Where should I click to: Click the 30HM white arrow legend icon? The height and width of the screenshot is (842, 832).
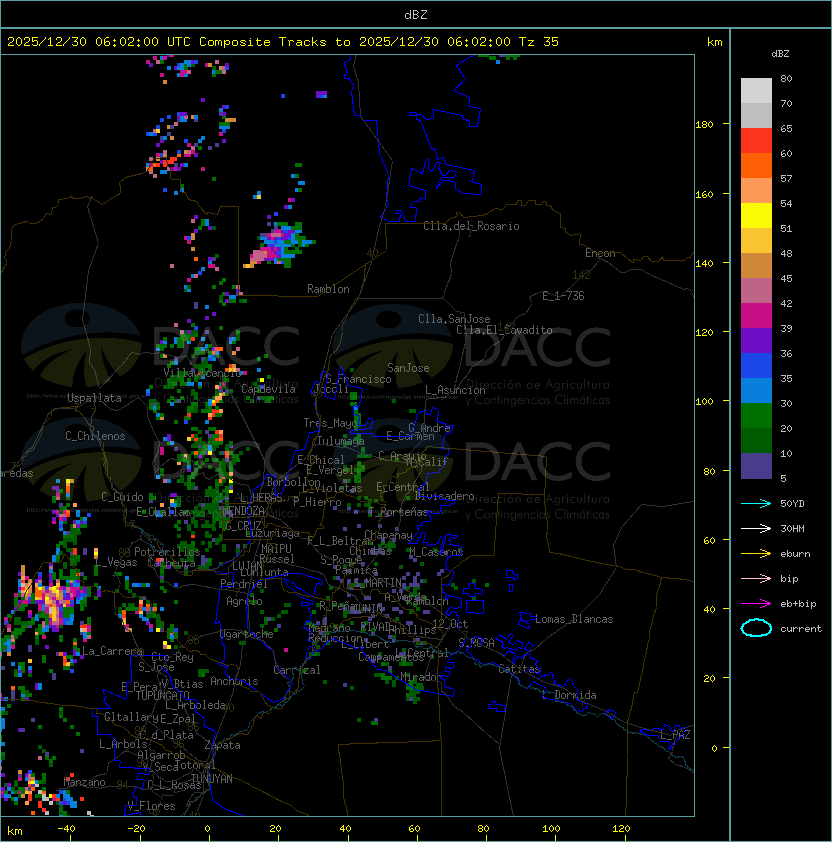point(756,528)
